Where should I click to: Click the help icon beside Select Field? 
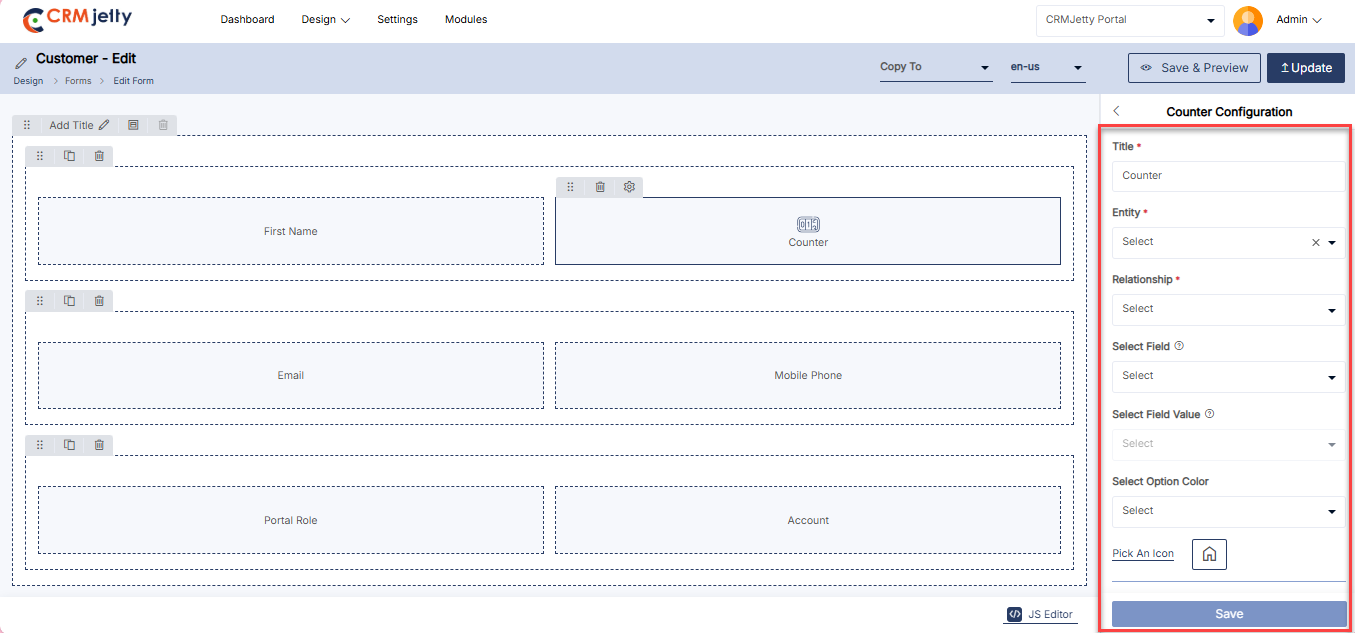[x=1179, y=346]
